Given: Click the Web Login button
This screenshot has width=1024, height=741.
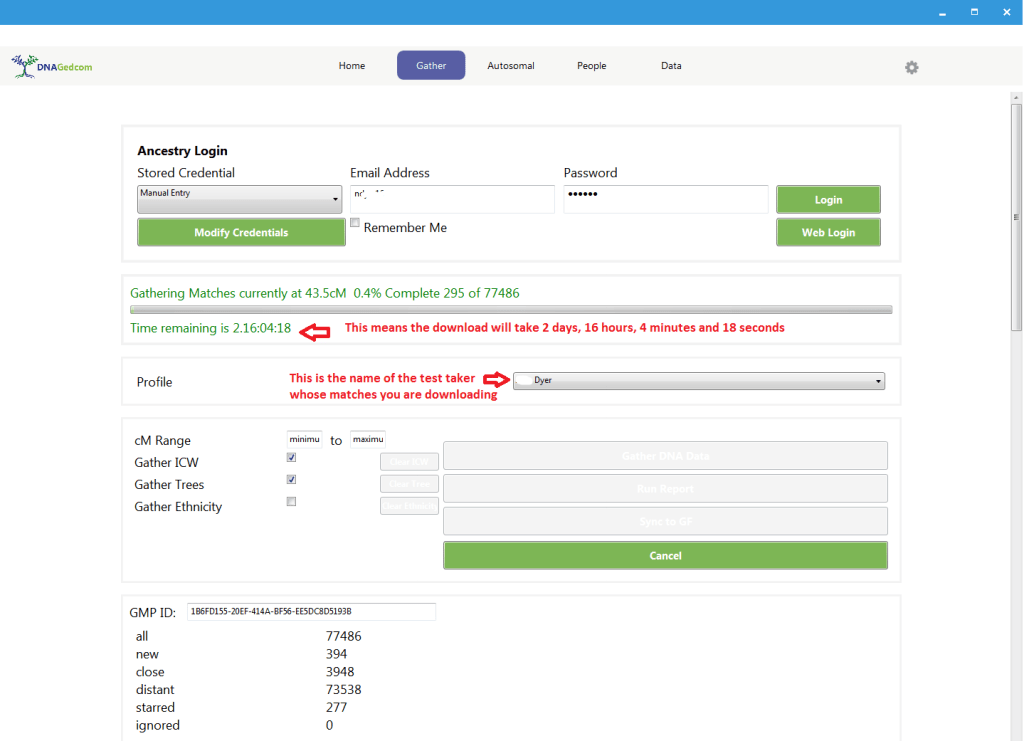Looking at the screenshot, I should click(828, 232).
